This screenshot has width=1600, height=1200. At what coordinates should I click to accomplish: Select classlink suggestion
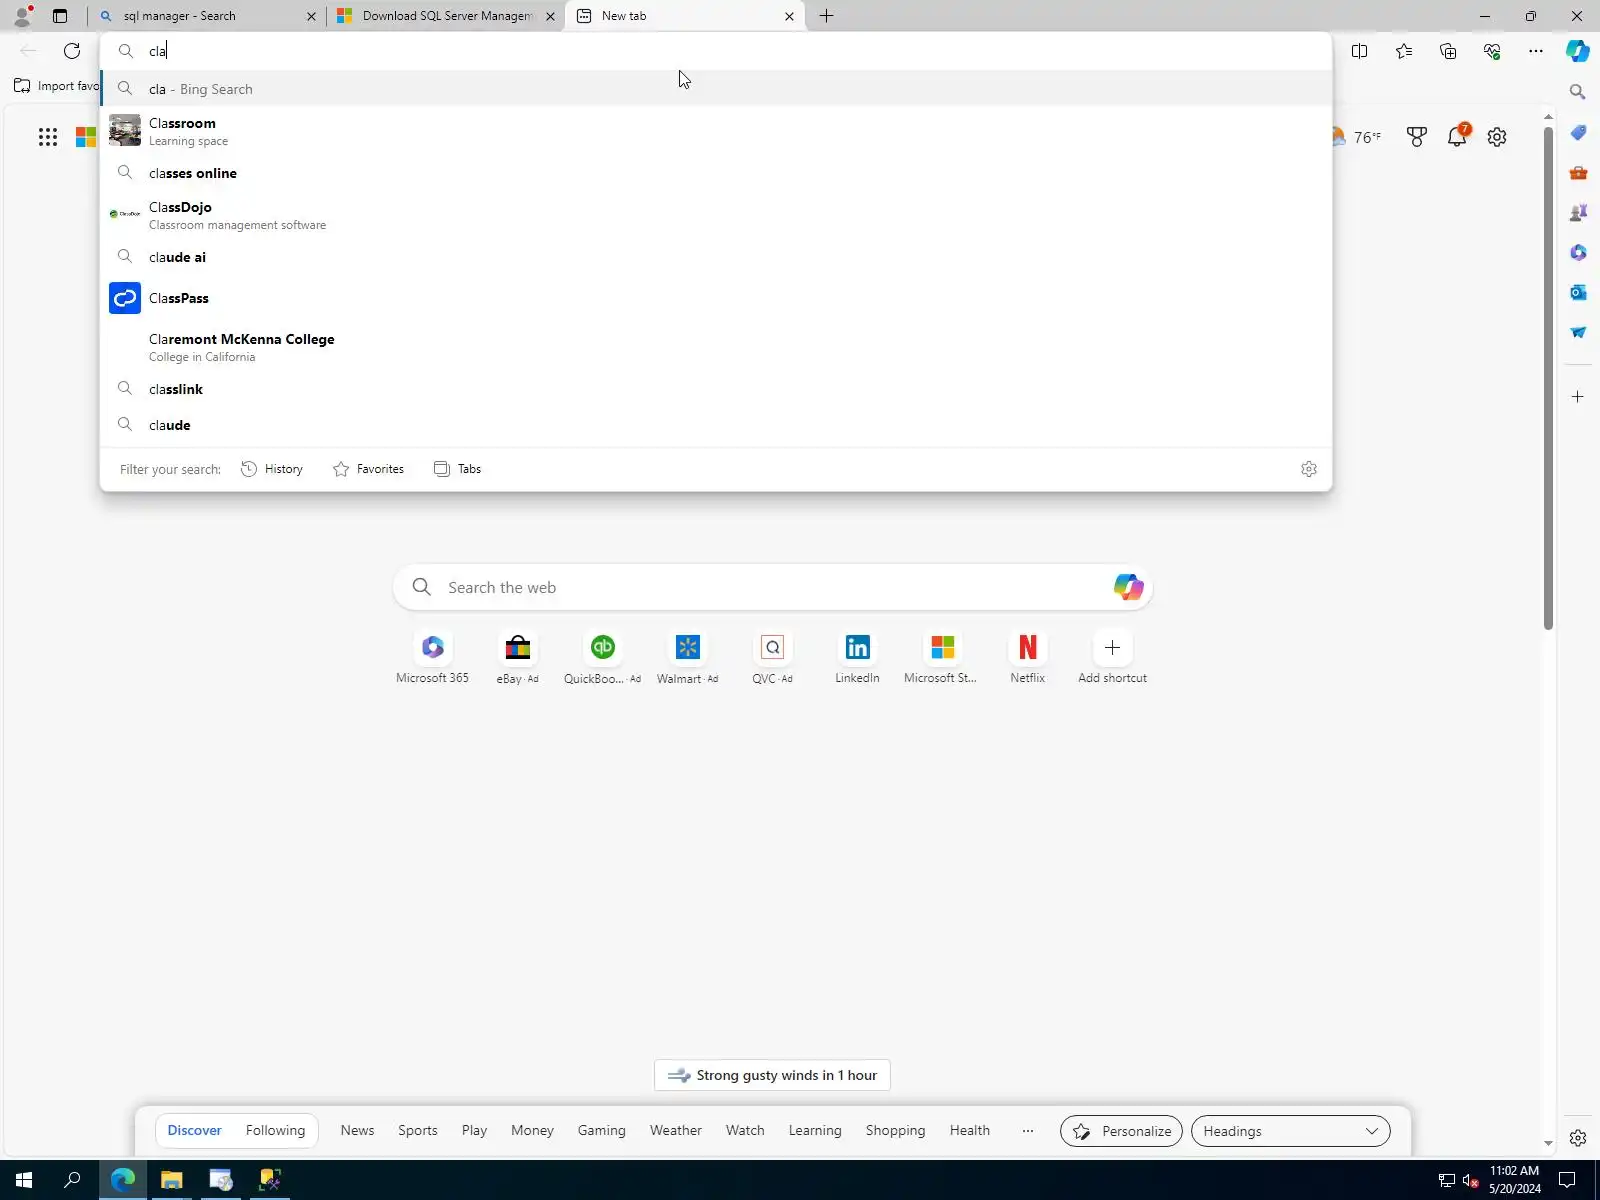716,389
